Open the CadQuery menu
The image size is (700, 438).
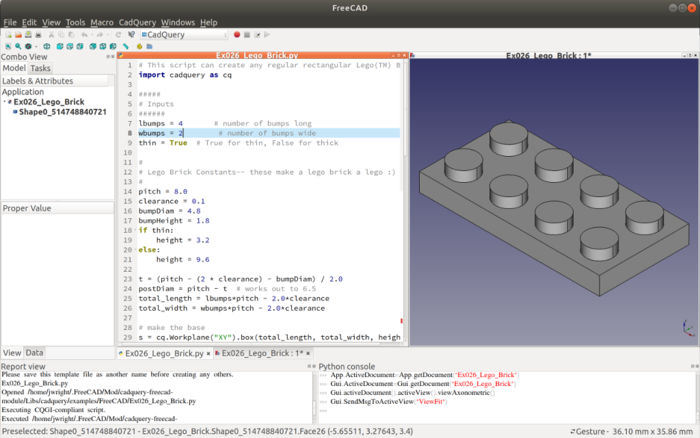[137, 22]
